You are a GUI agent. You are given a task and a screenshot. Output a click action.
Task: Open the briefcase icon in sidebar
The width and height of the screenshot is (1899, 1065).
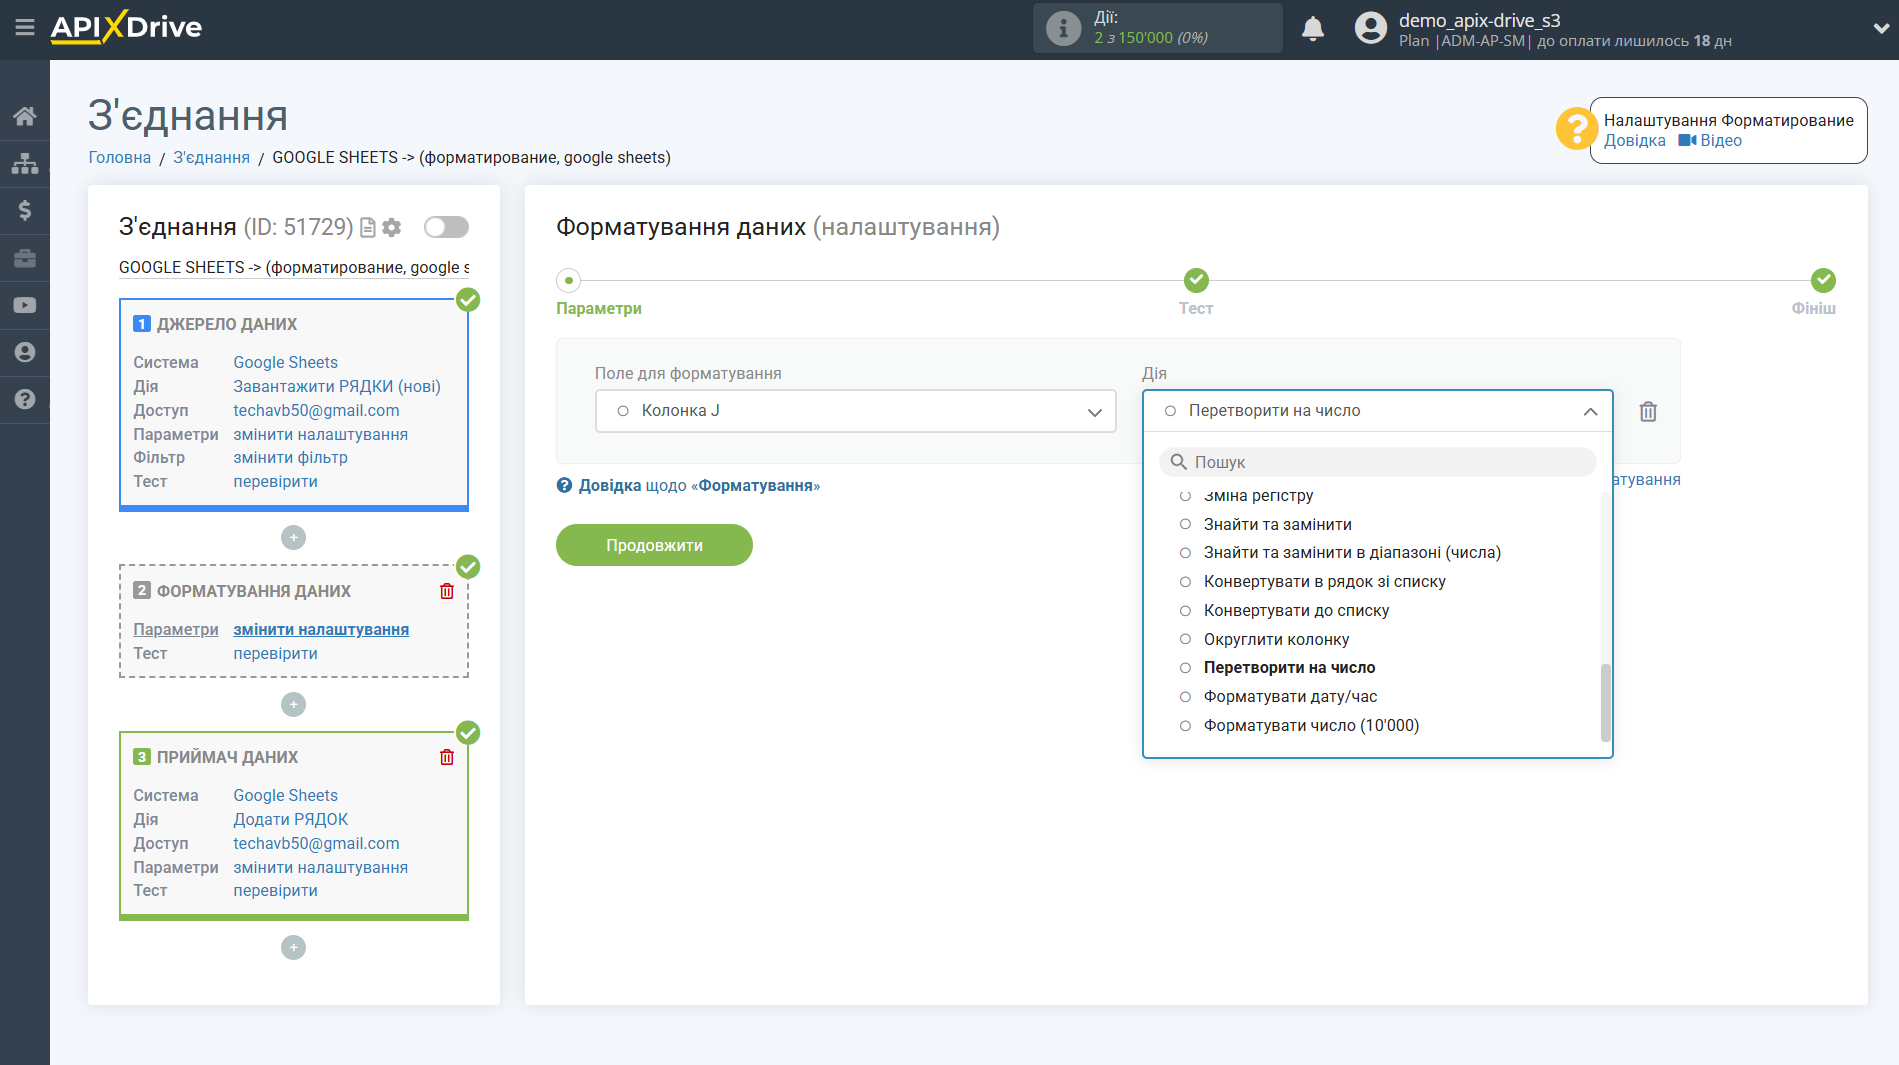click(x=25, y=258)
